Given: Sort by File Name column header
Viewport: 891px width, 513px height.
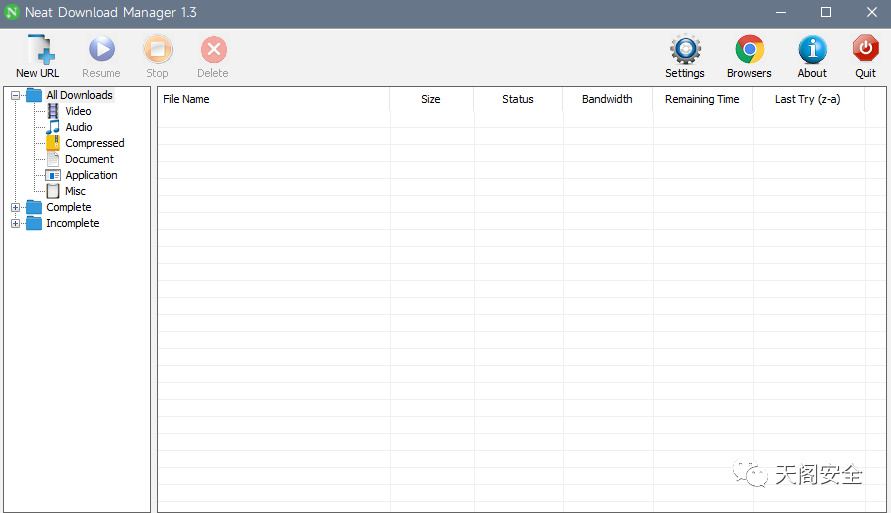Looking at the screenshot, I should tap(274, 99).
